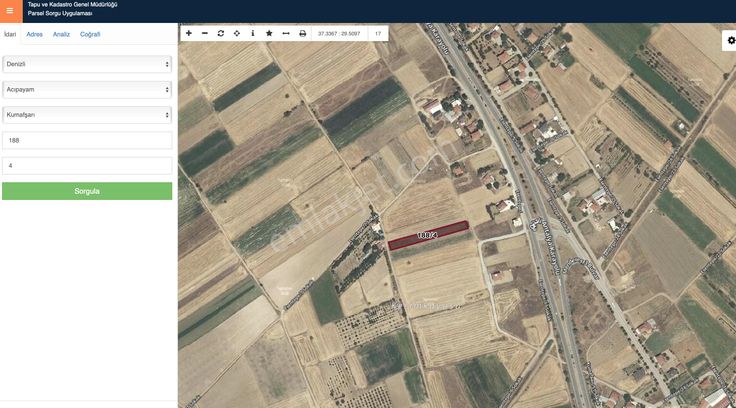Click the locate crosshair icon
736x408 pixels.
(237, 33)
